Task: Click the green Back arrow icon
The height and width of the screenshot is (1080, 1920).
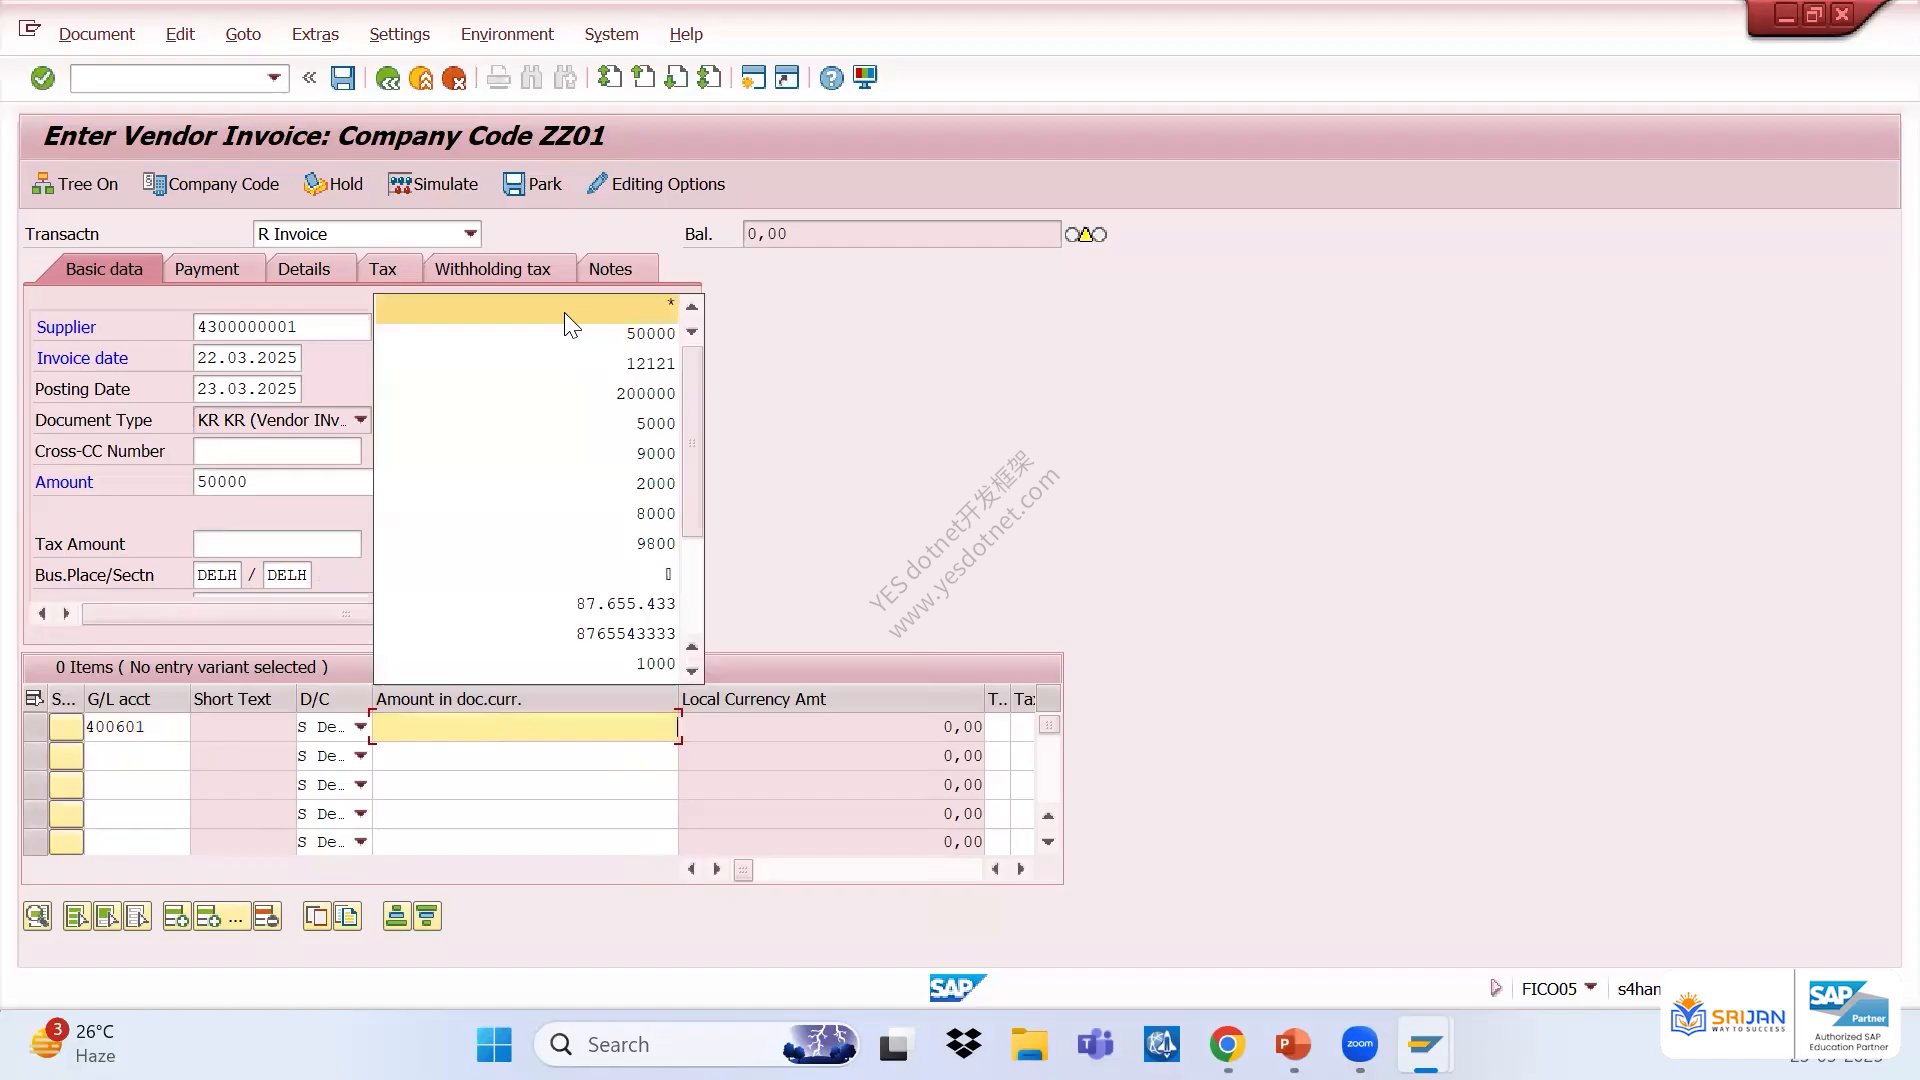Action: (387, 78)
